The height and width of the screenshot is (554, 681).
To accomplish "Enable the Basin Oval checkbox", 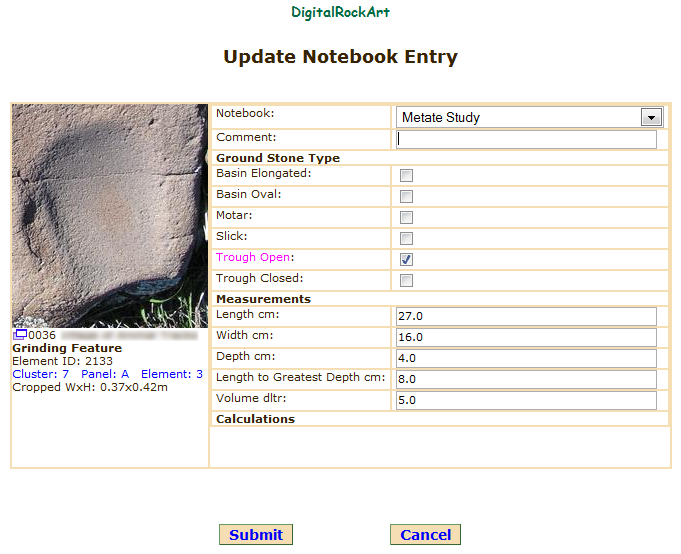I will pos(407,196).
